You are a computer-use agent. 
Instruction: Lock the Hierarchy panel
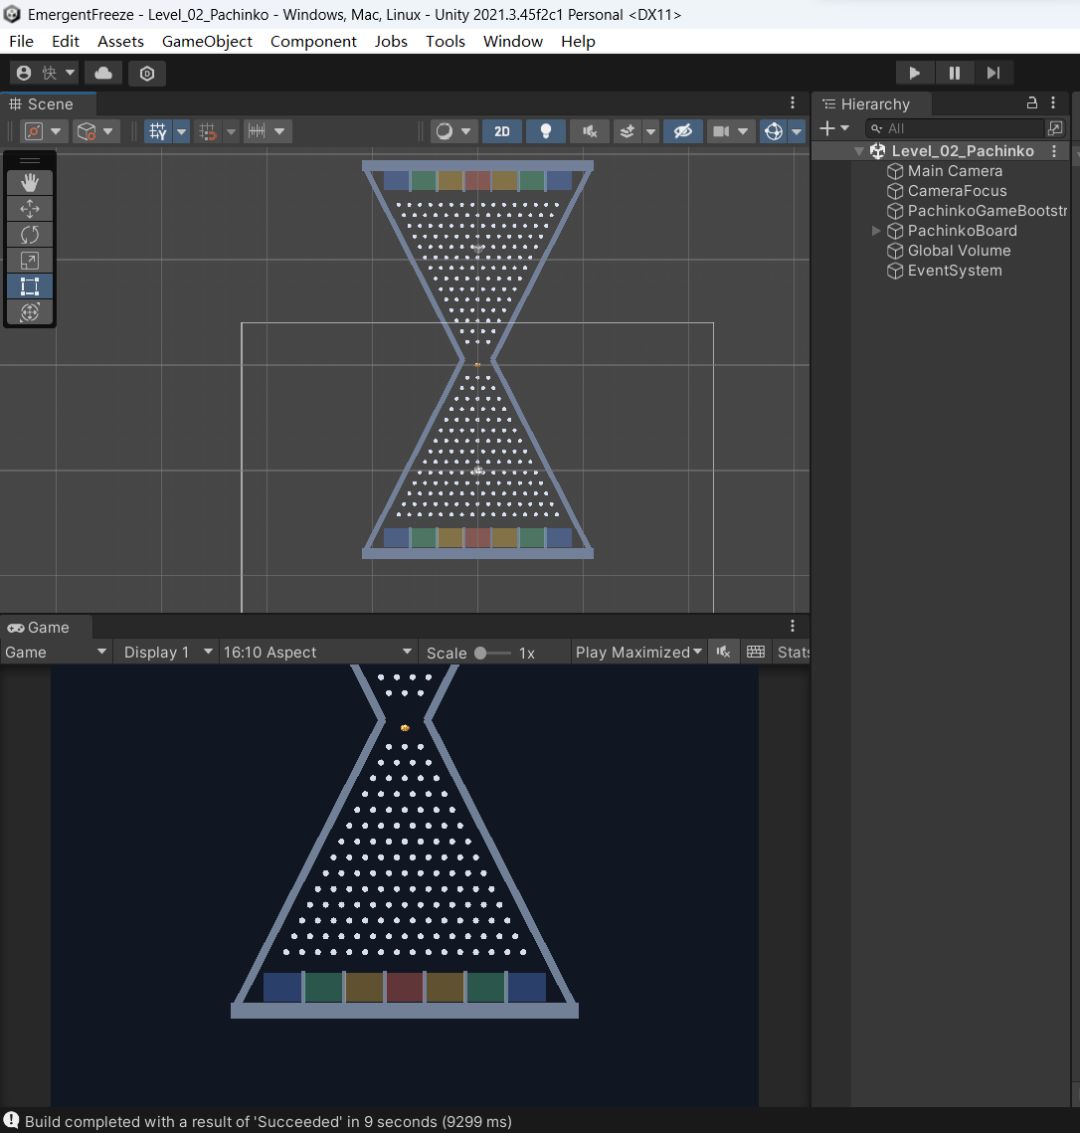pos(1032,103)
